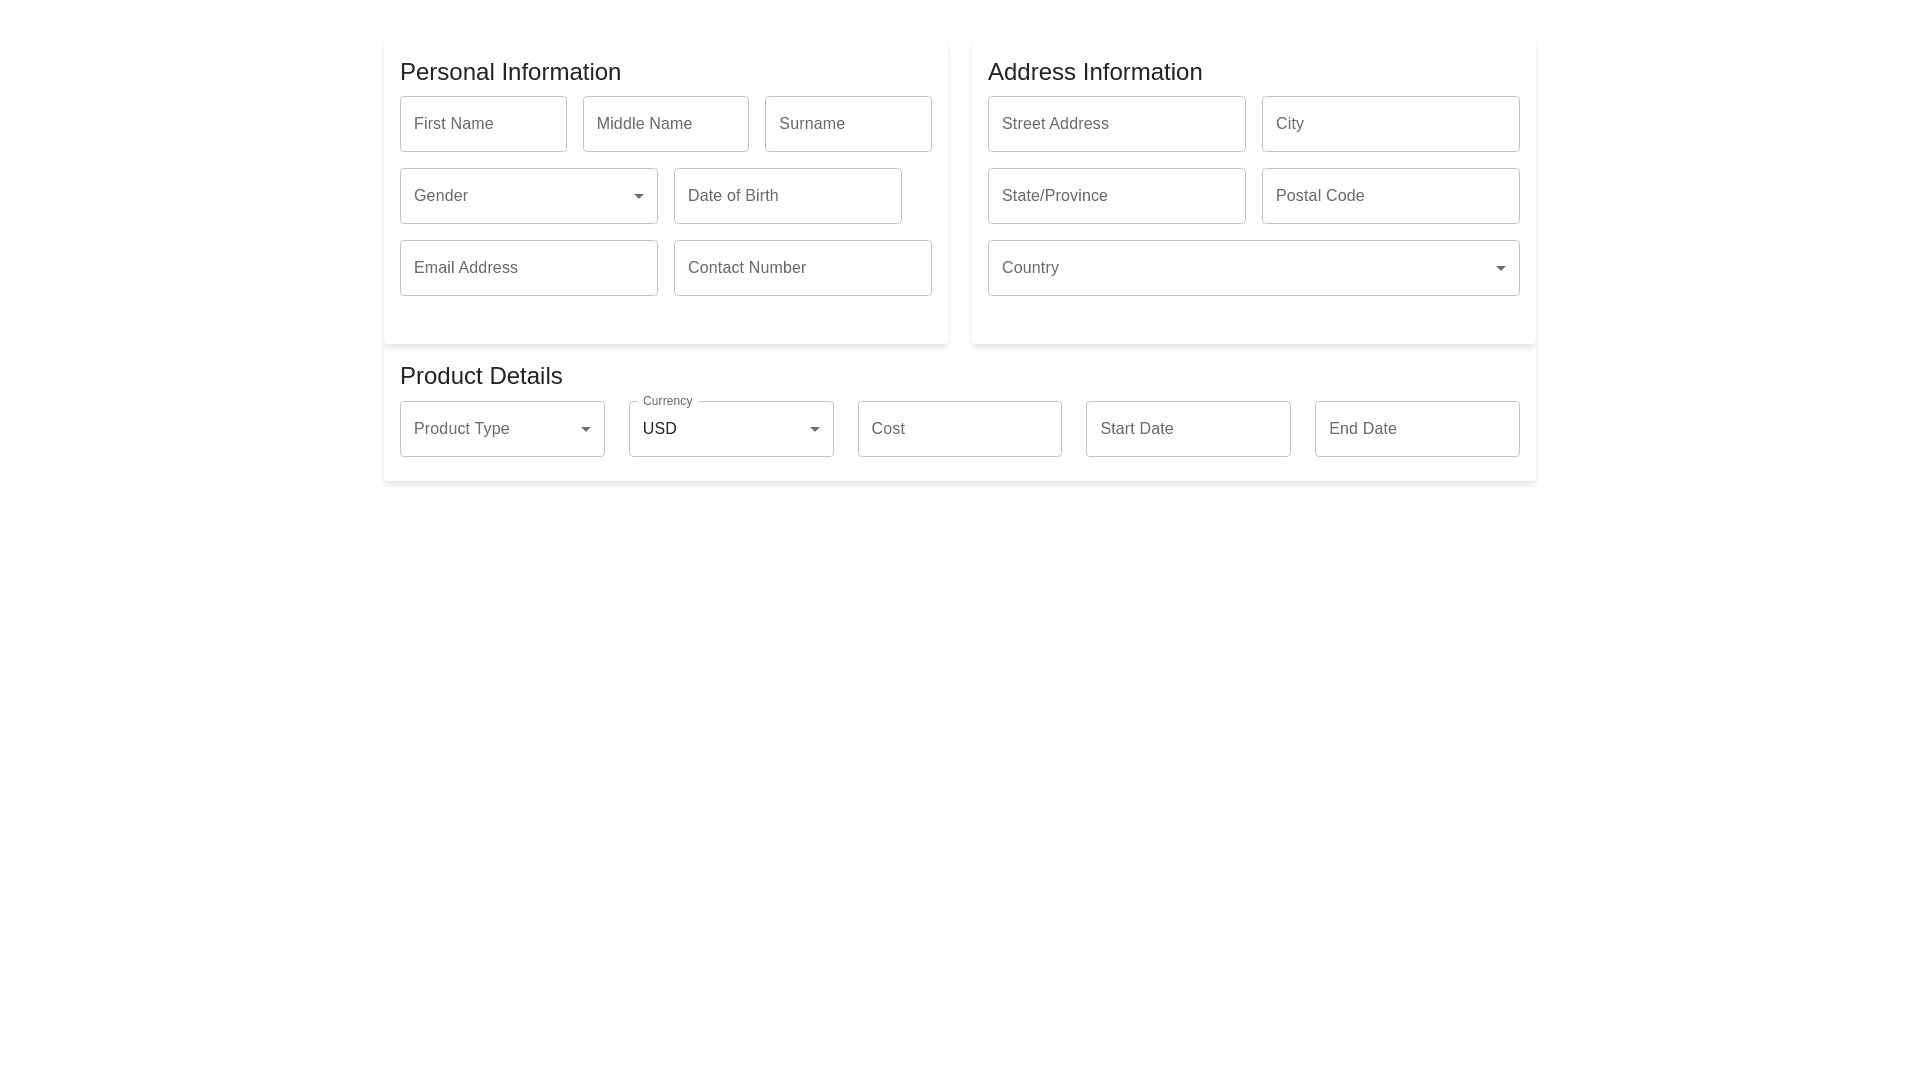Click the Country dropdown arrow icon

pos(1501,268)
